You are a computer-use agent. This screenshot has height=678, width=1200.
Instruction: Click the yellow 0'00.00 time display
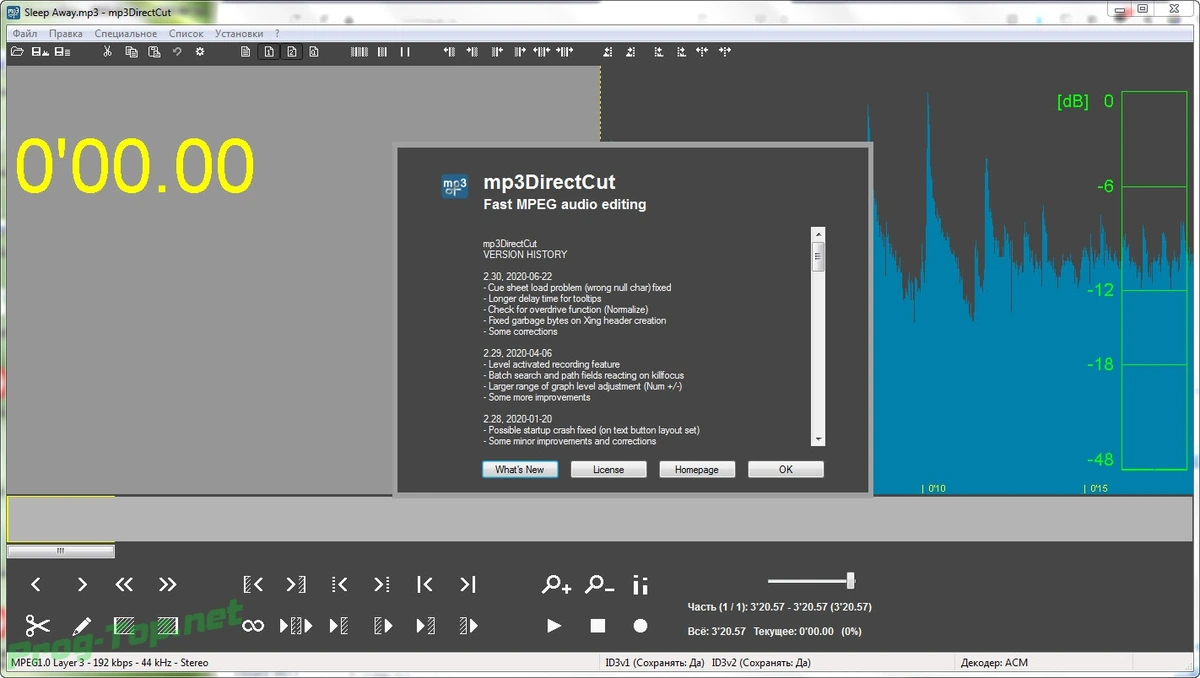[135, 165]
